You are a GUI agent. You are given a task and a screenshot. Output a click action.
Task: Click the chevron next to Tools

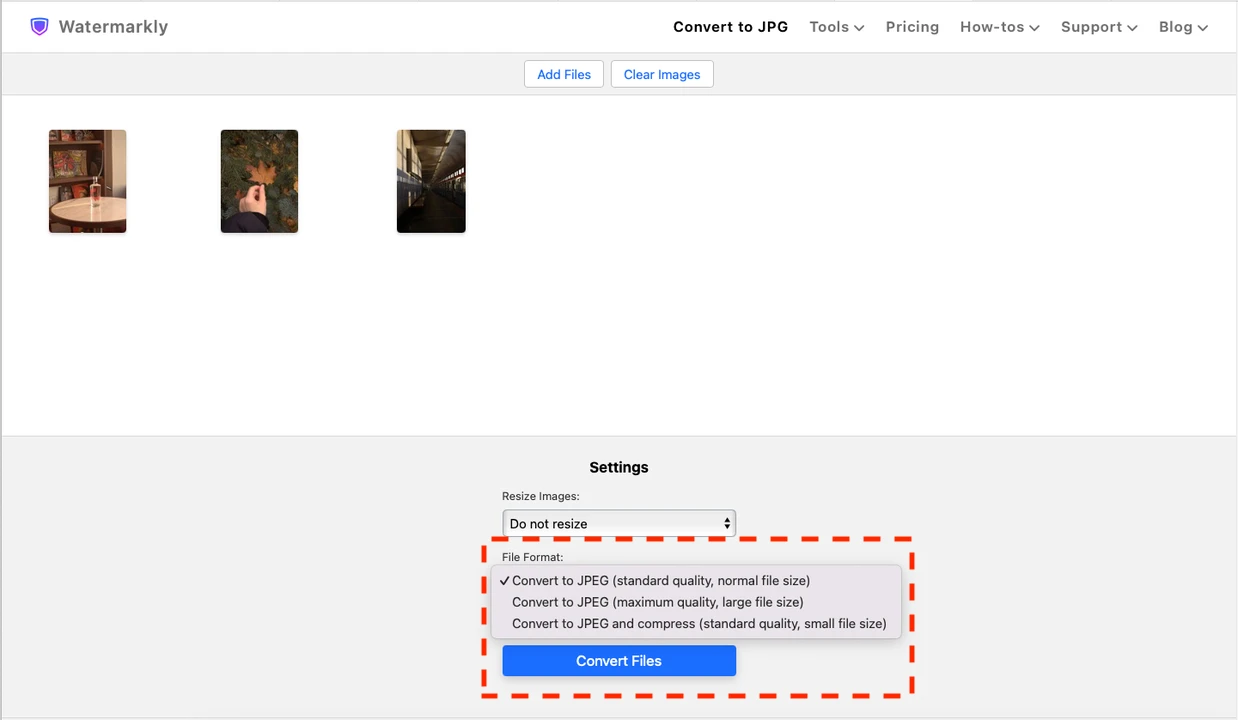click(x=859, y=28)
